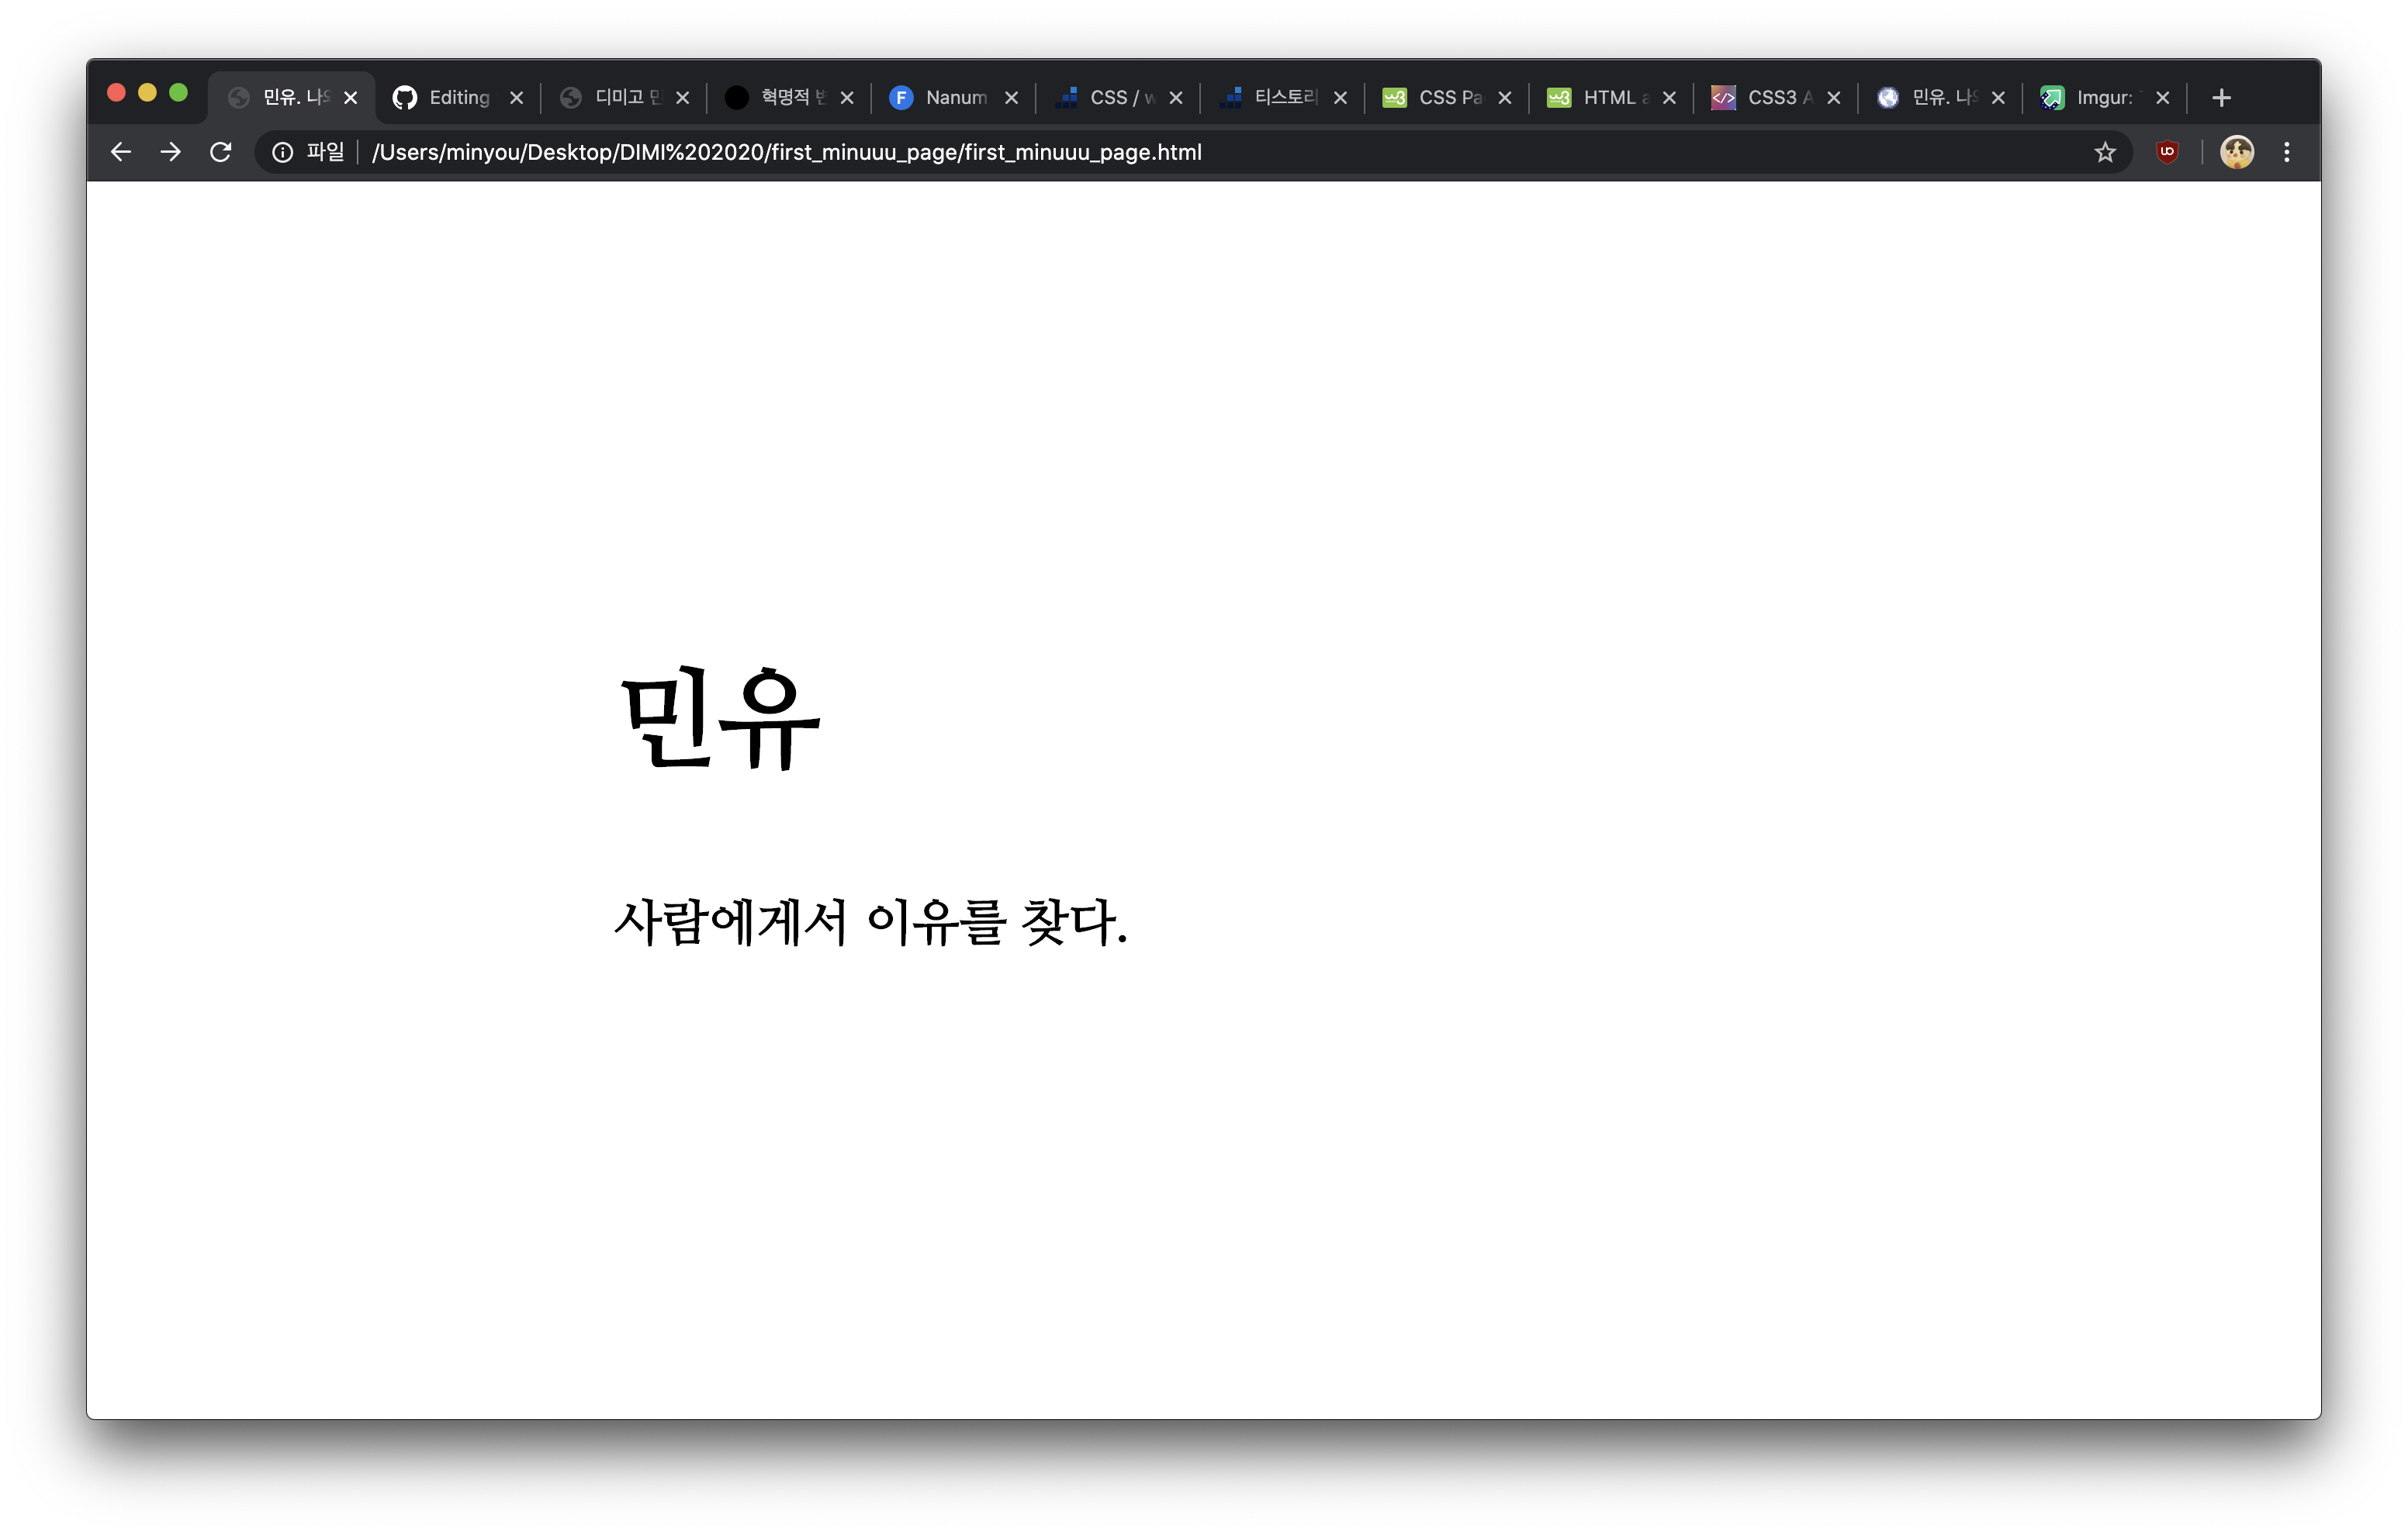Screen dimensions: 2408x1534
Task: Open the site information icon
Action: click(x=283, y=152)
